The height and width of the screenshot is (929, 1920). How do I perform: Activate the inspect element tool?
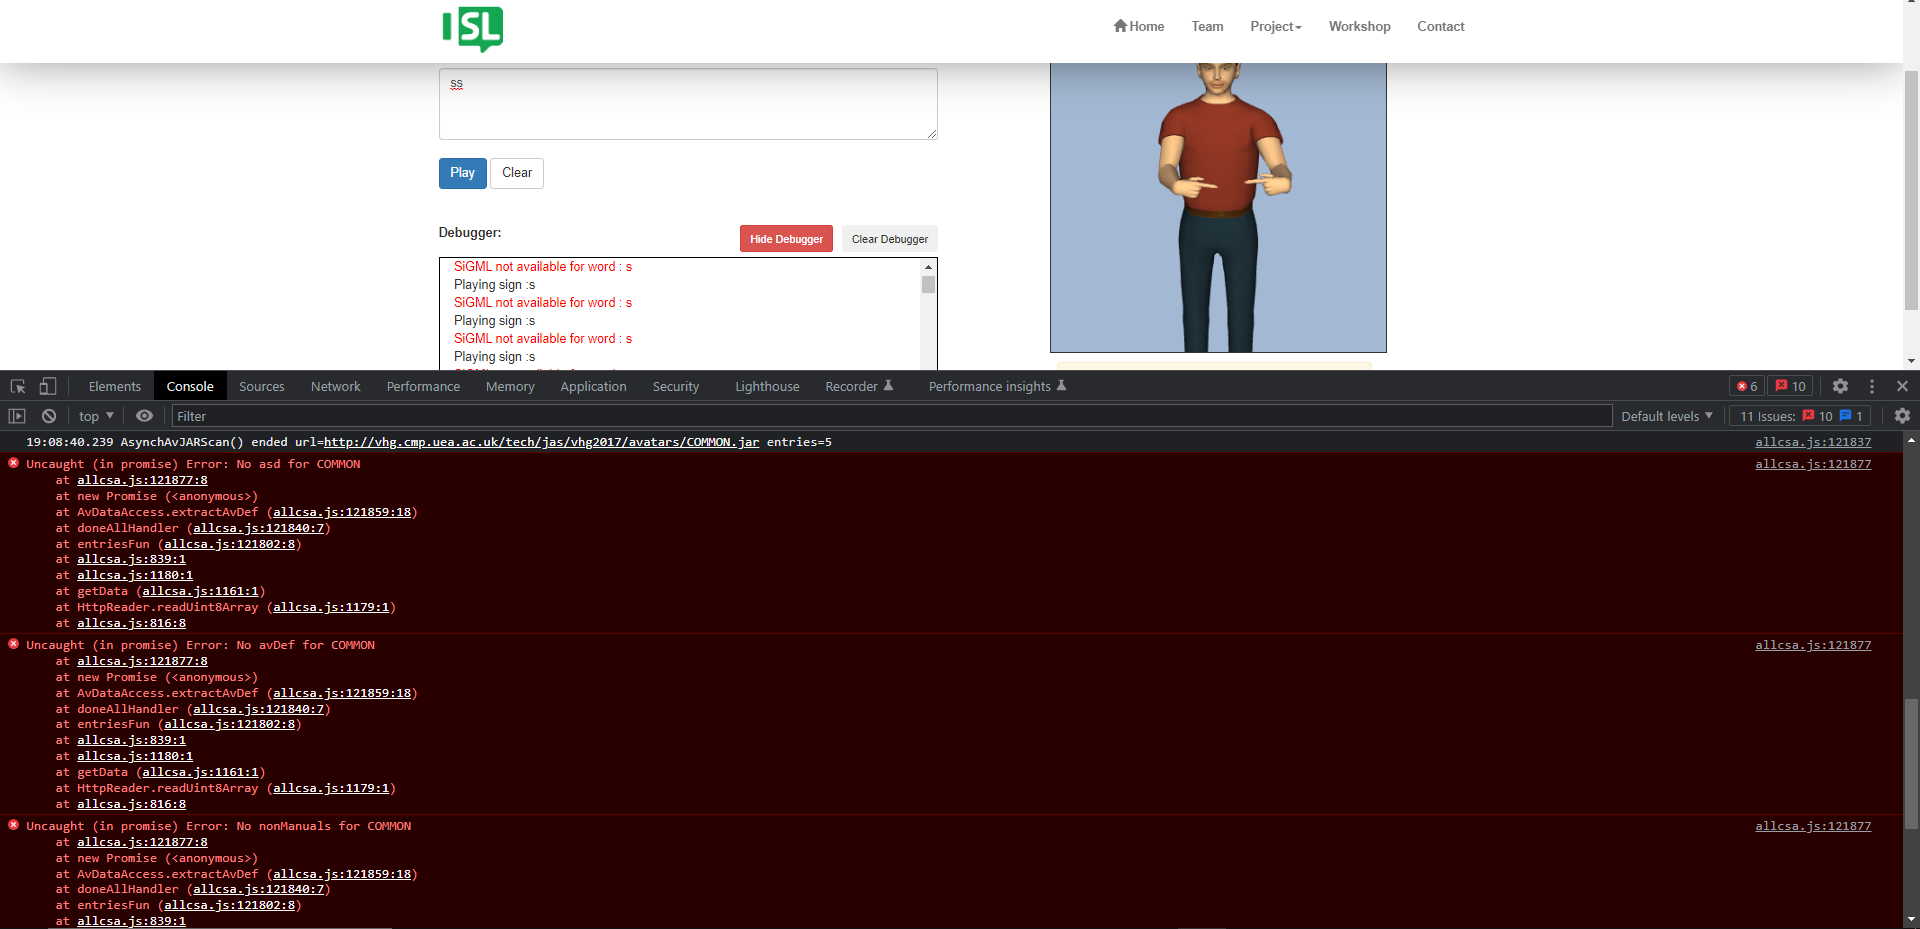(16, 386)
